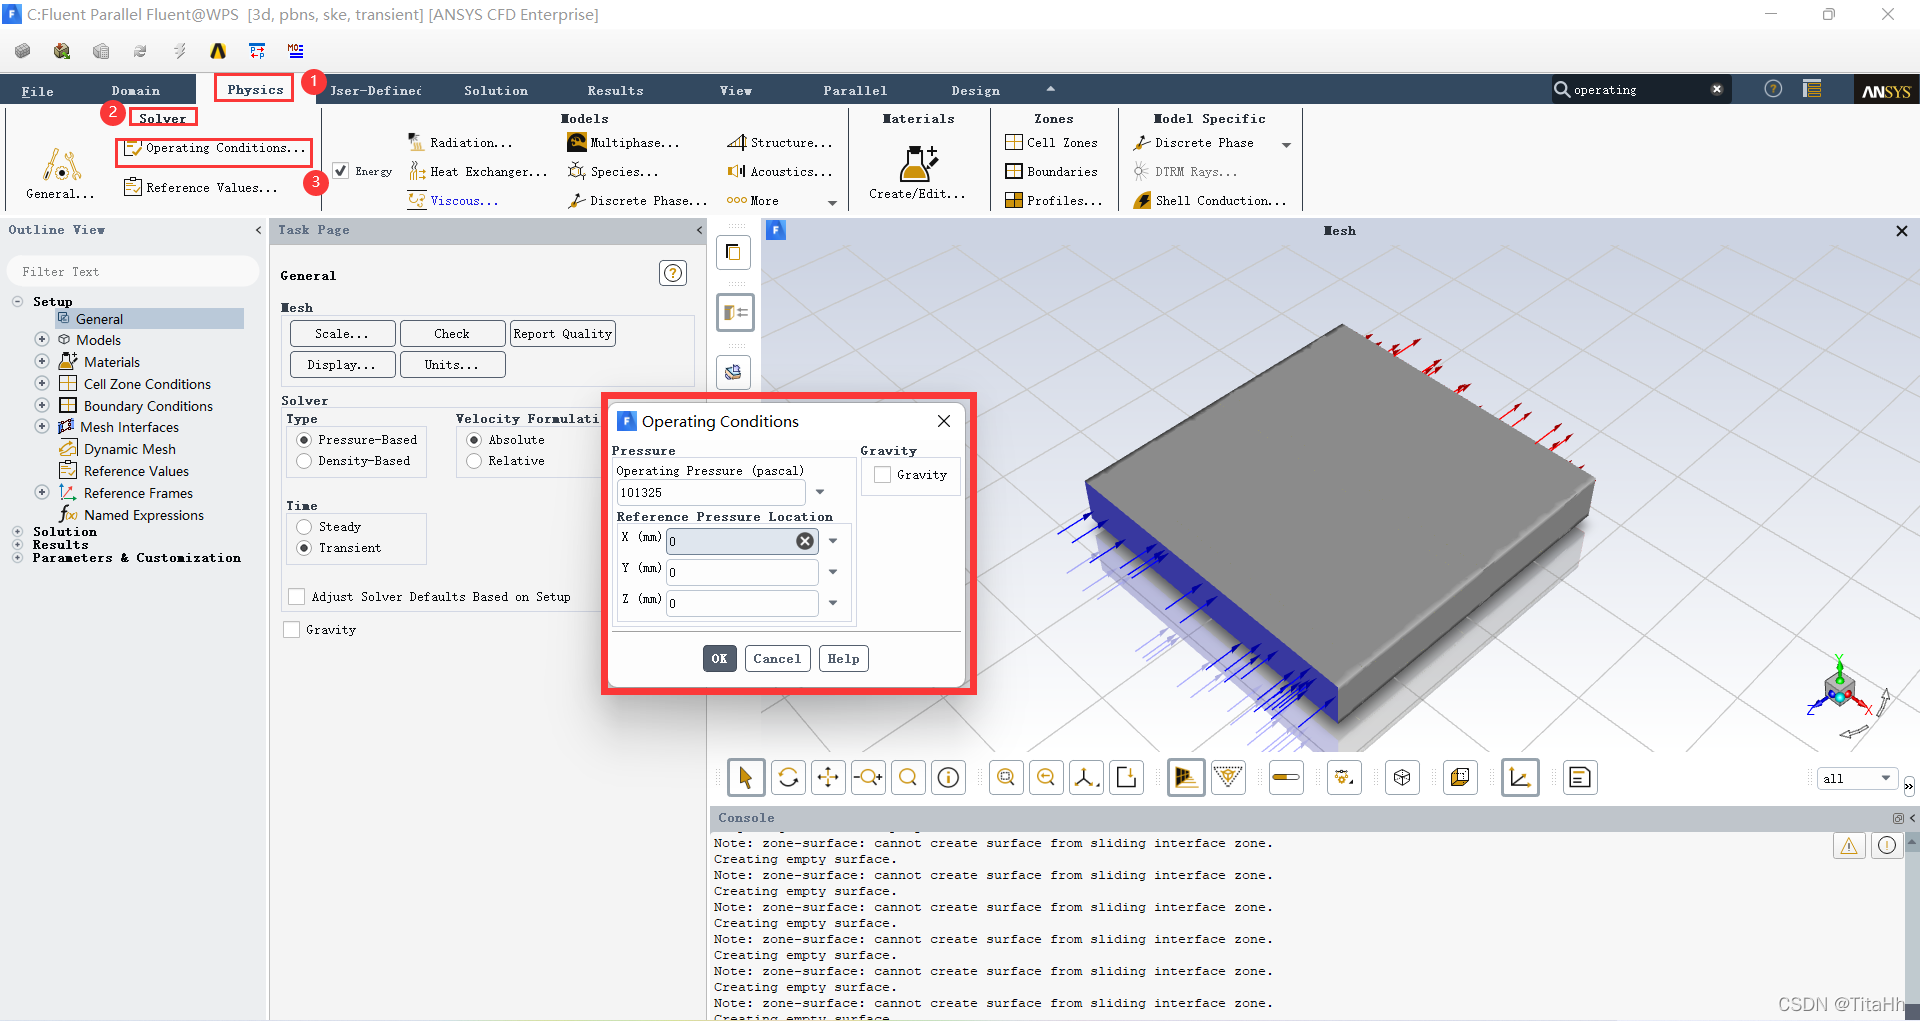Switch to the Solution ribbon tab
Viewport: 1920px width, 1021px height.
pyautogui.click(x=495, y=91)
